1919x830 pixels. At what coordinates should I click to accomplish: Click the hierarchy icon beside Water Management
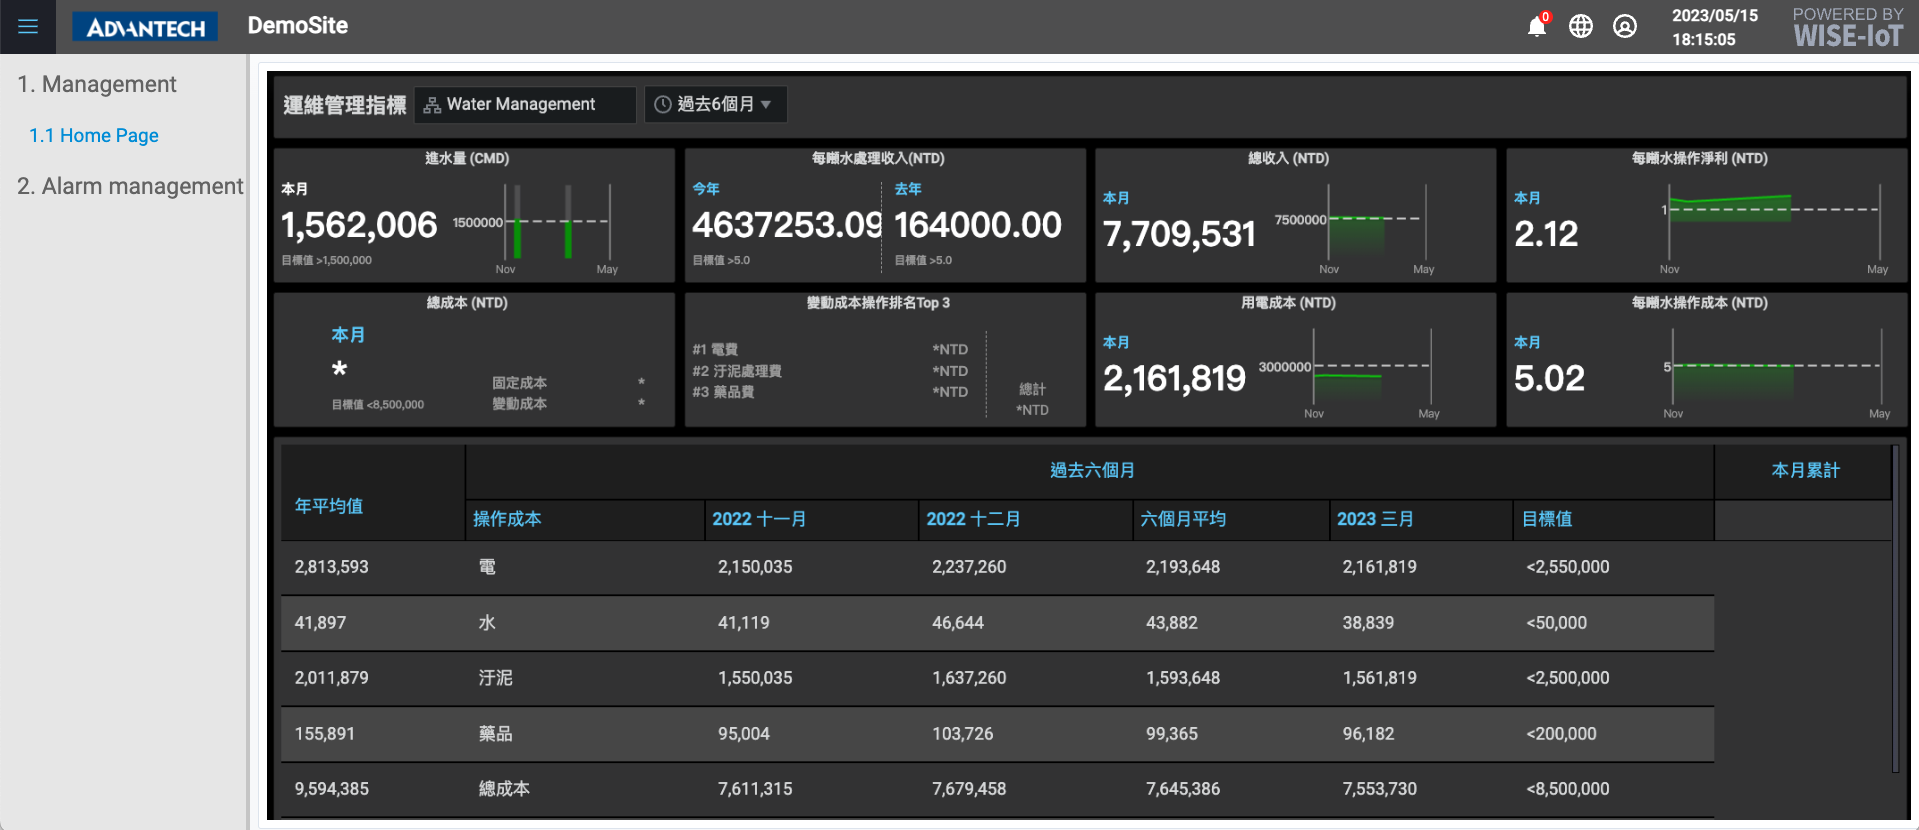pos(432,105)
